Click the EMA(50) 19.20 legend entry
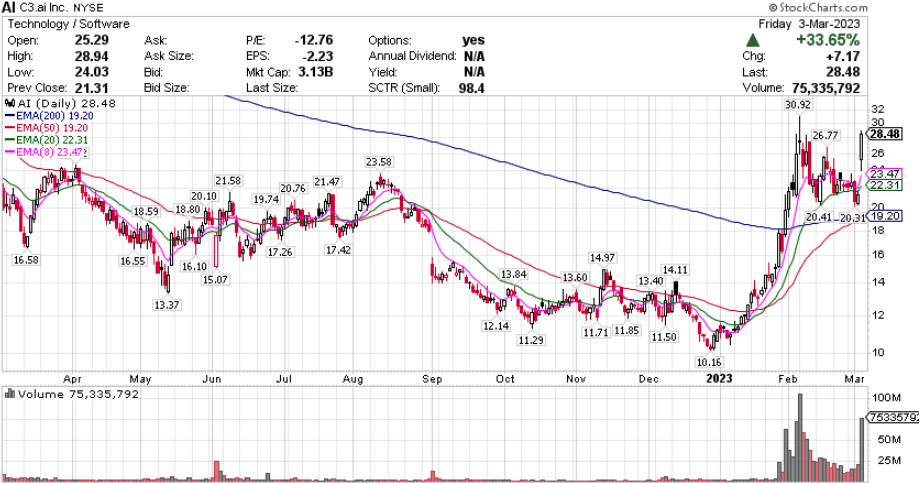 [x=46, y=128]
